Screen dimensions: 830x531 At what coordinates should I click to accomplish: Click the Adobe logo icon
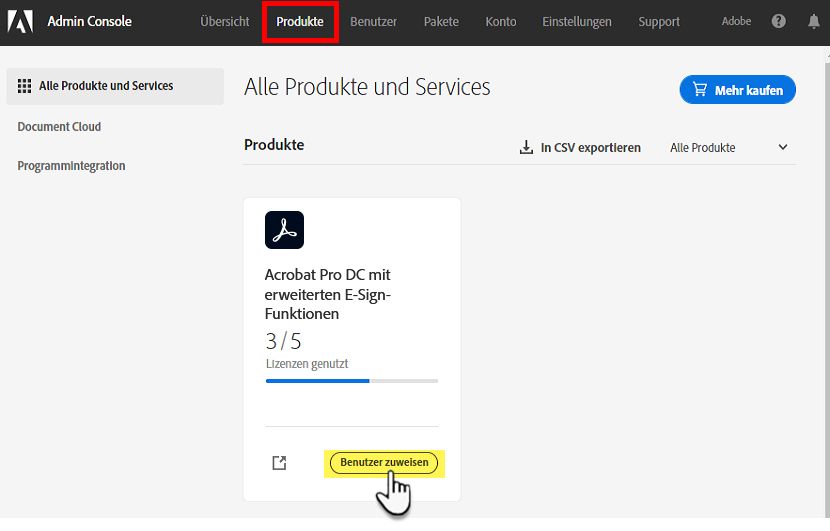point(20,22)
